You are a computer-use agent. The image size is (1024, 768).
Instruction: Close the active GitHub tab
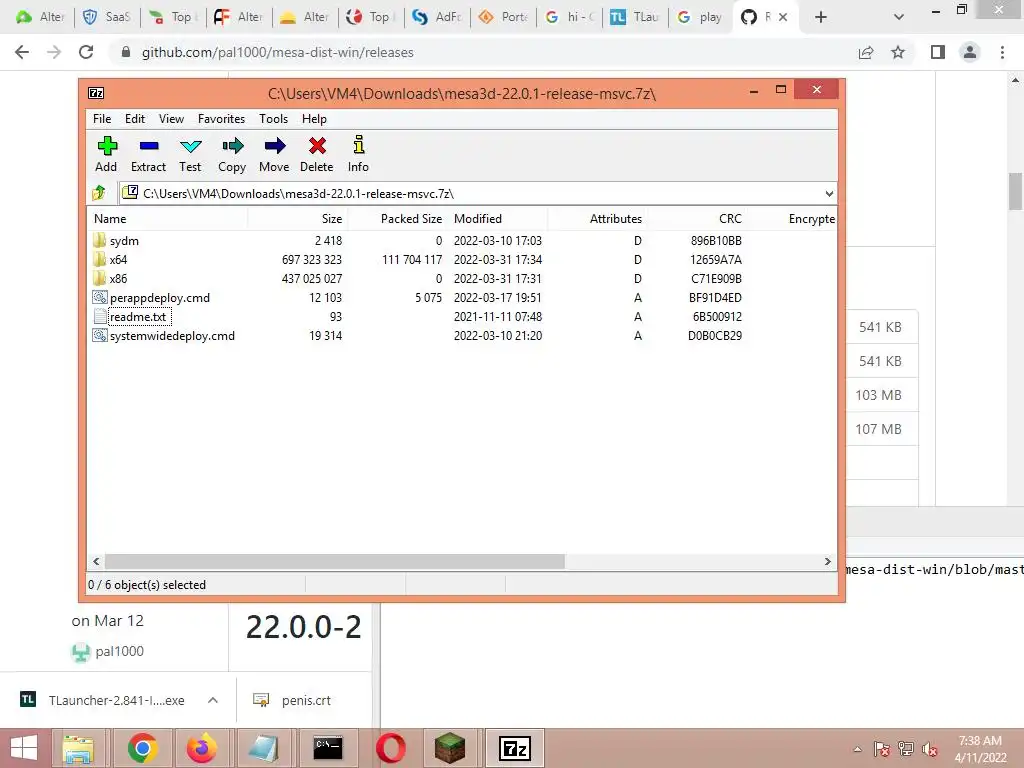783,17
